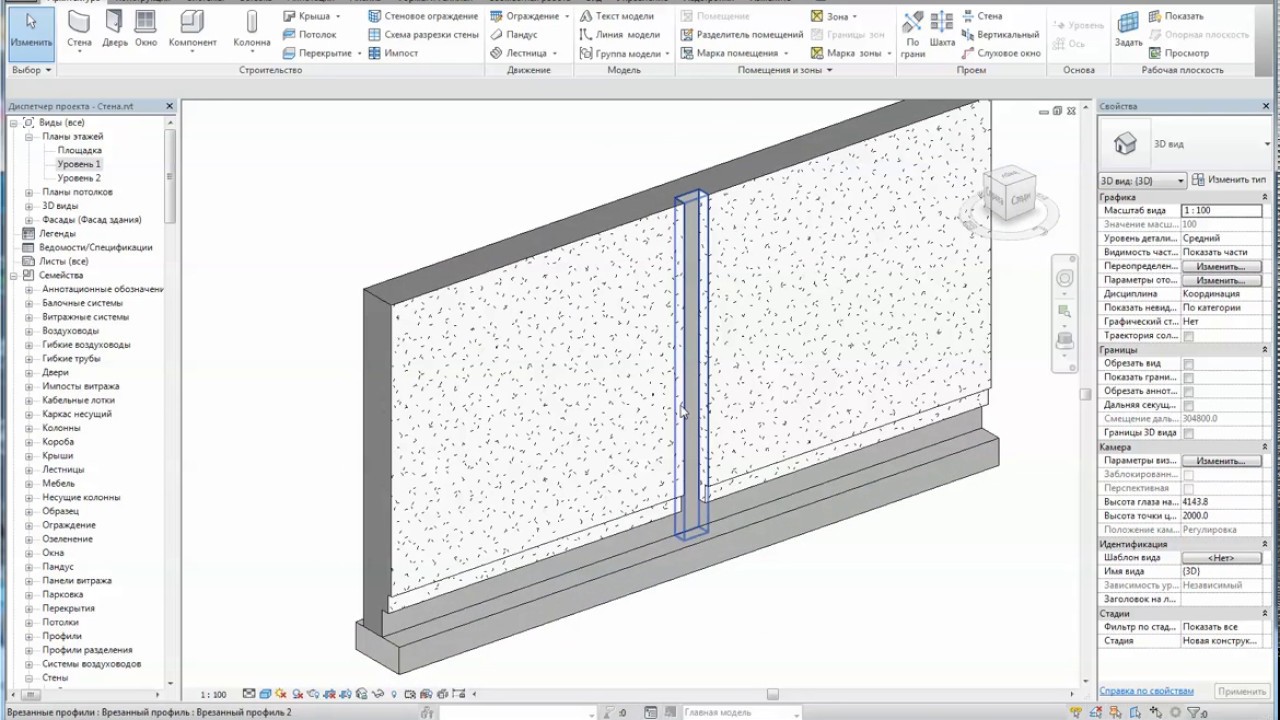Viewport: 1280px width, 720px height.
Task: Select the Импост (Mullion) tool
Action: click(x=393, y=53)
